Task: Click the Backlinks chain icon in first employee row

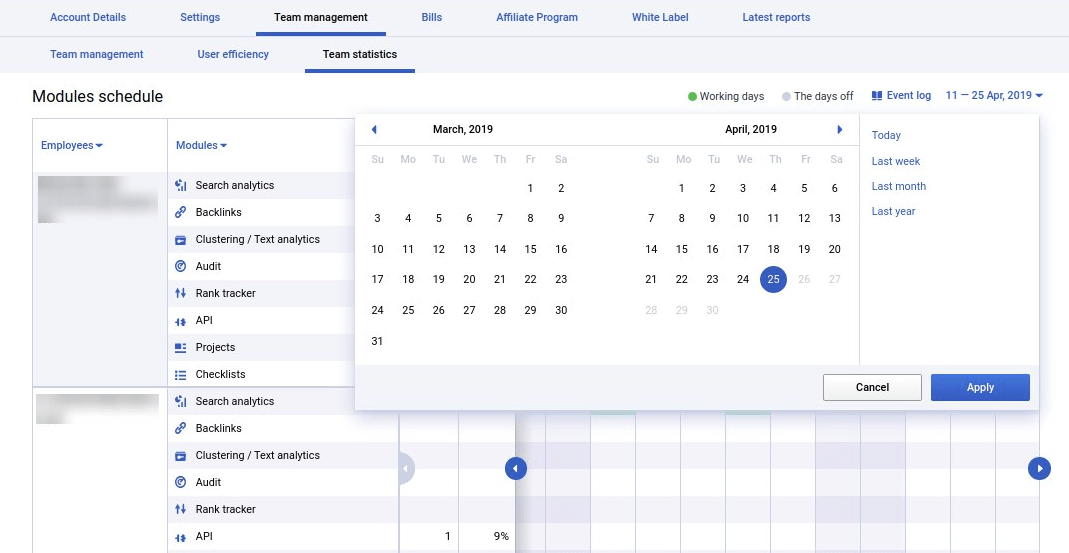Action: pyautogui.click(x=181, y=212)
